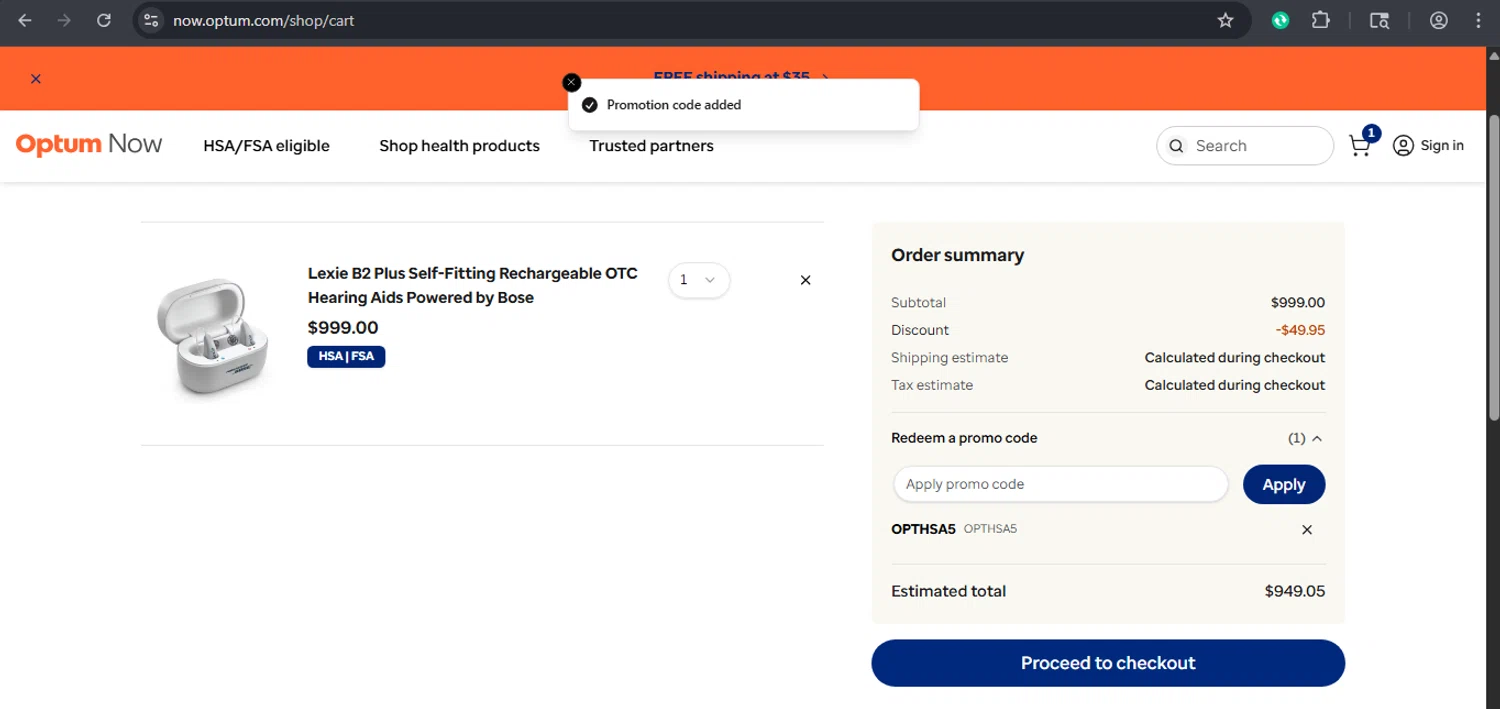Open the Trusted partners menu

point(651,146)
